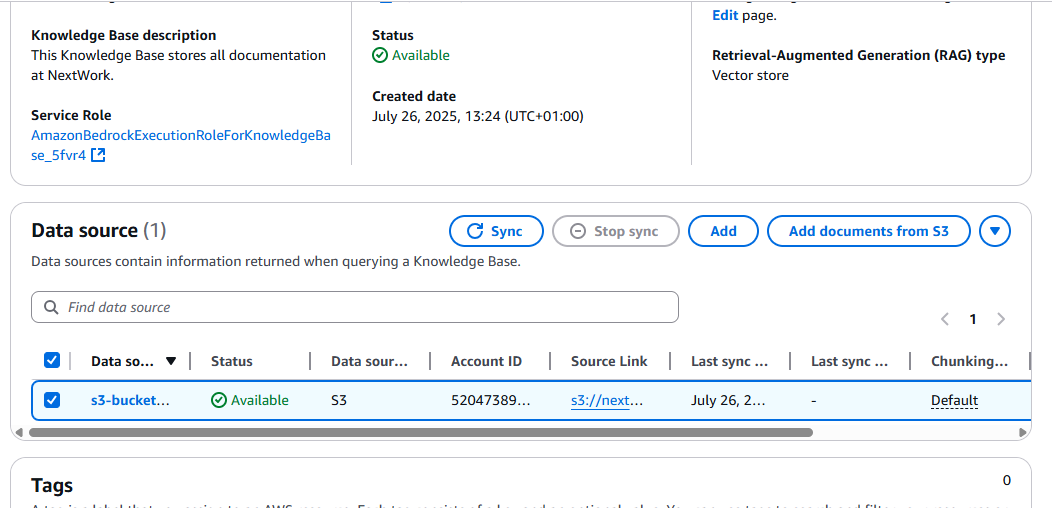Click the S3 data source type cell
This screenshot has width=1052, height=508.
339,401
